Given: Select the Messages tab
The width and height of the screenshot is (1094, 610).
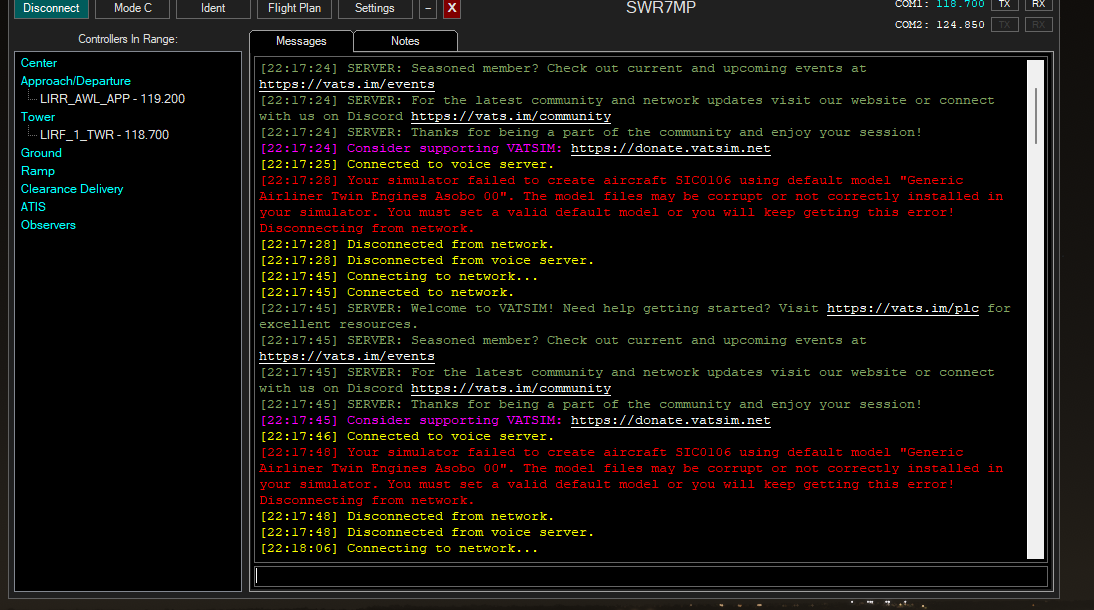Looking at the screenshot, I should 301,41.
